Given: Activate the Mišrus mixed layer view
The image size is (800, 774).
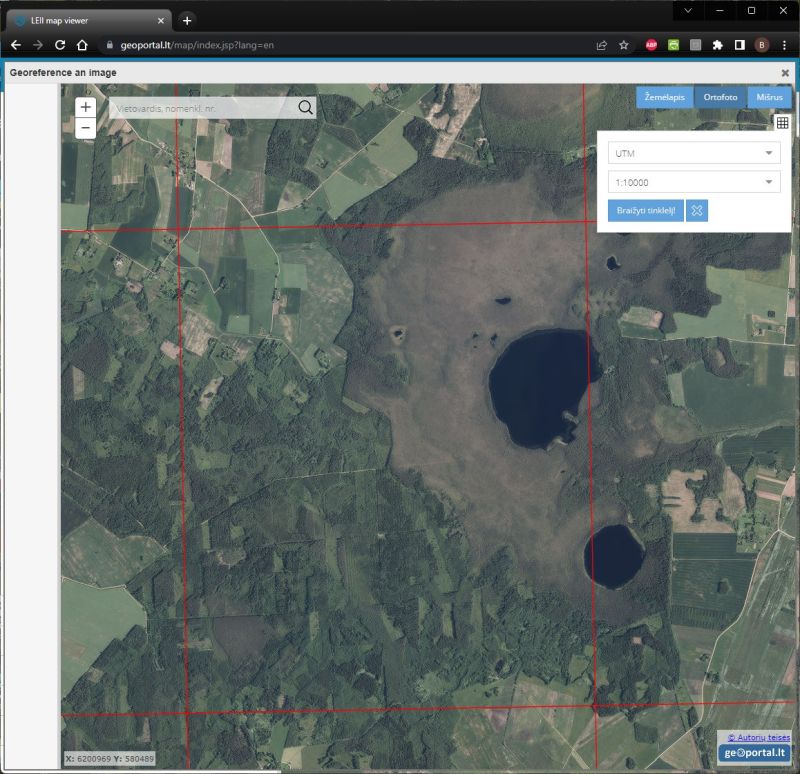Looking at the screenshot, I should coord(768,97).
